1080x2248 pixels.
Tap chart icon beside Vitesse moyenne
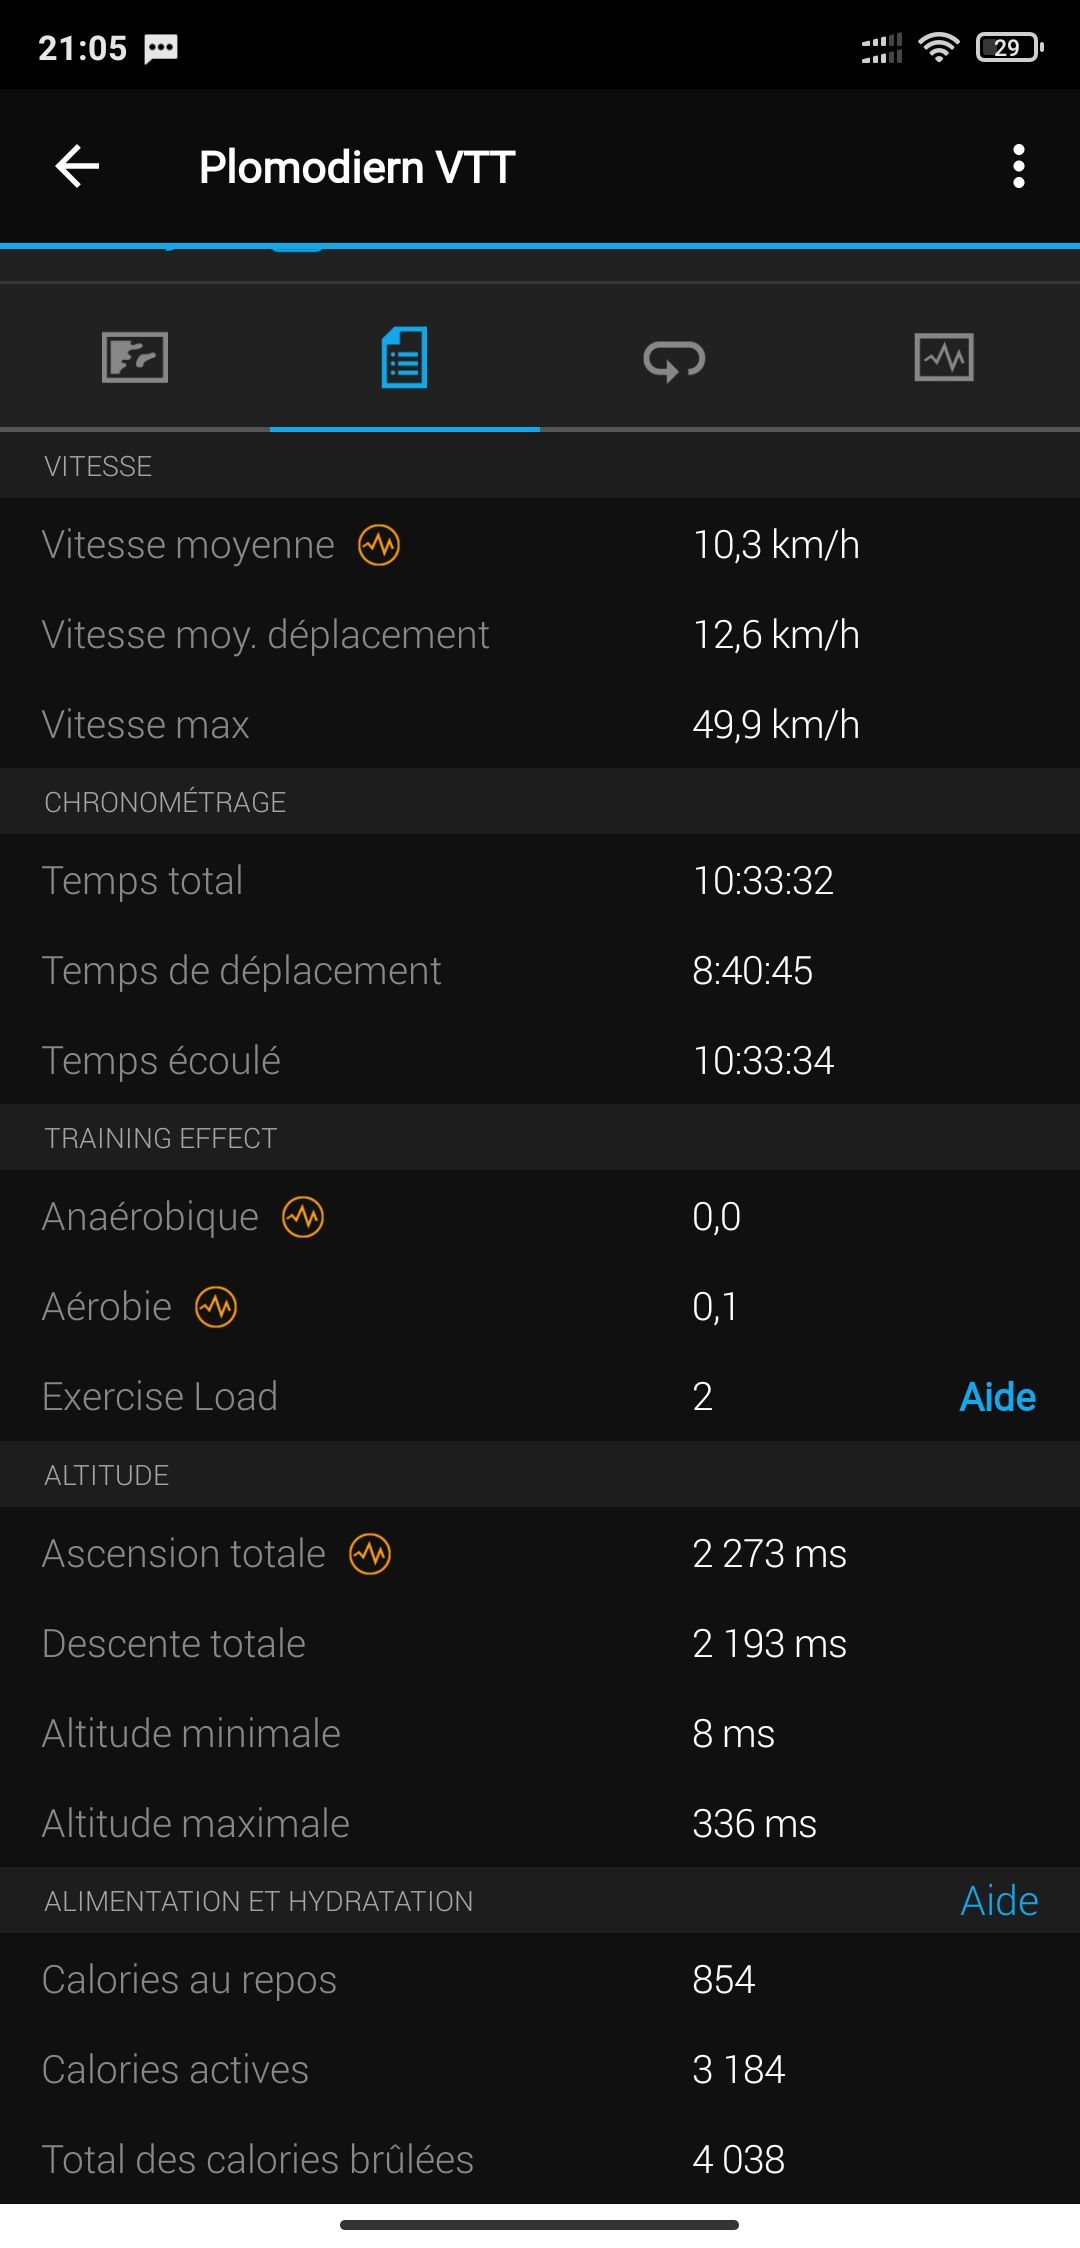pyautogui.click(x=379, y=545)
